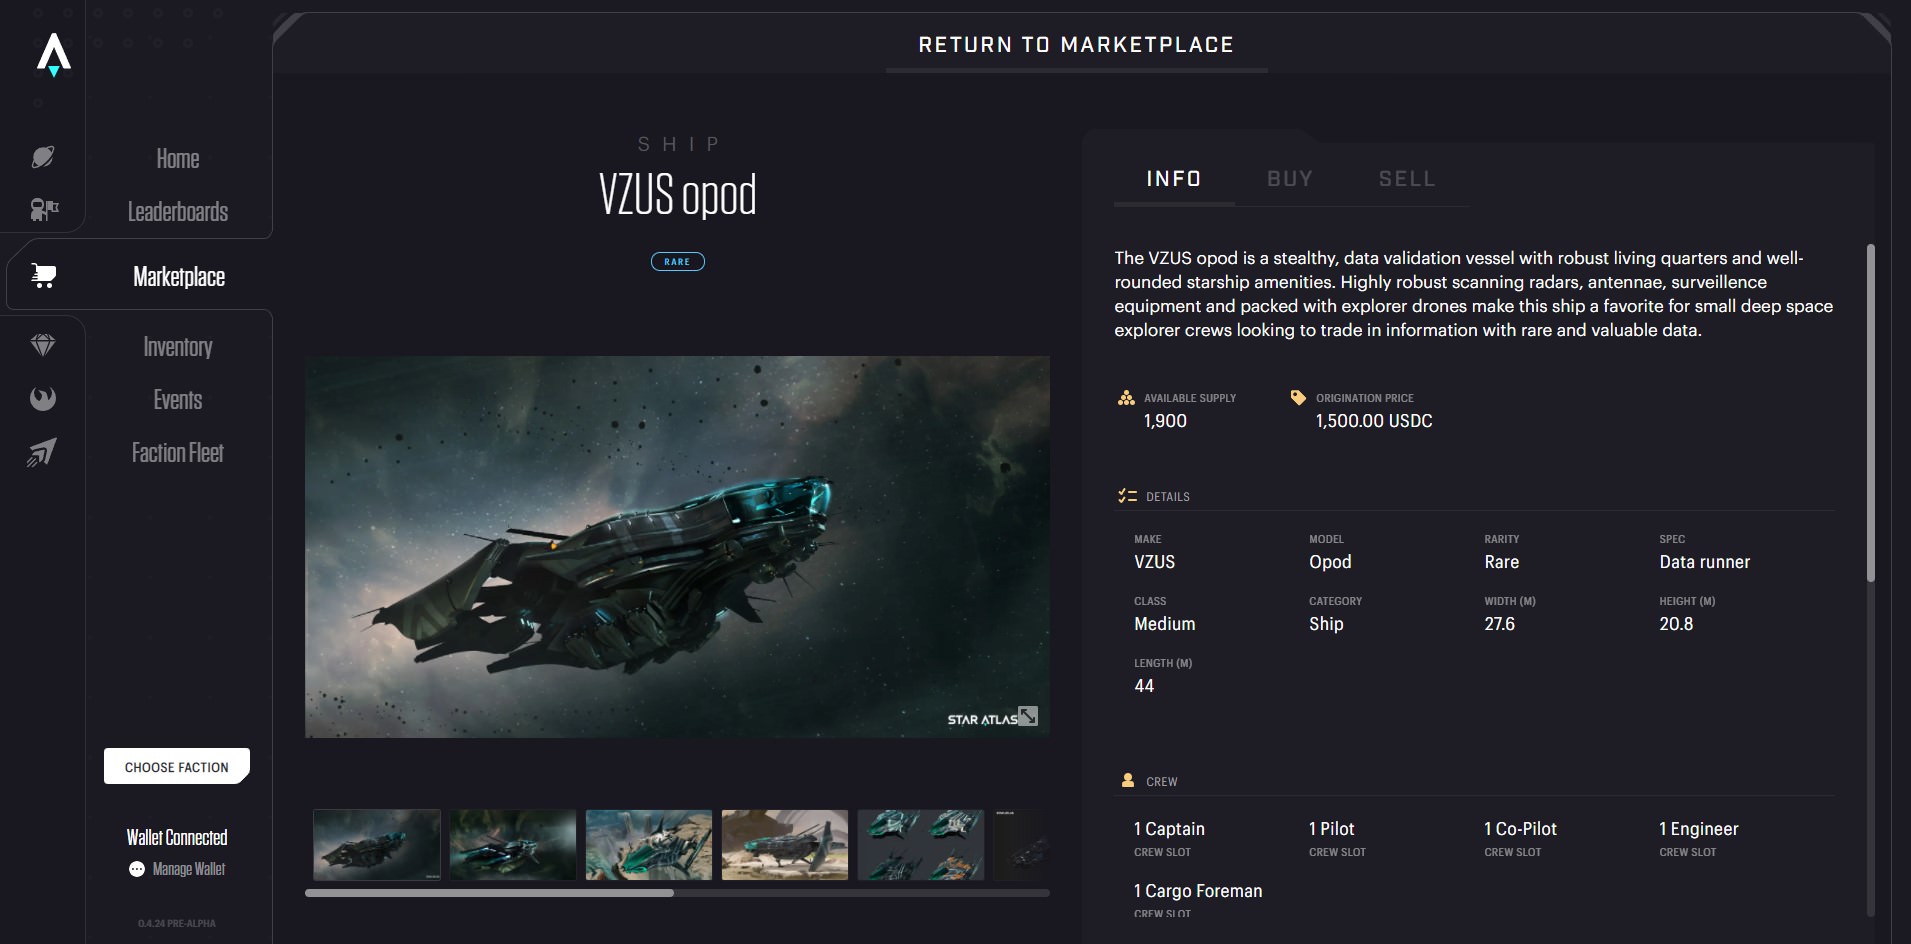Expand the ship image to fullscreen

click(1028, 716)
